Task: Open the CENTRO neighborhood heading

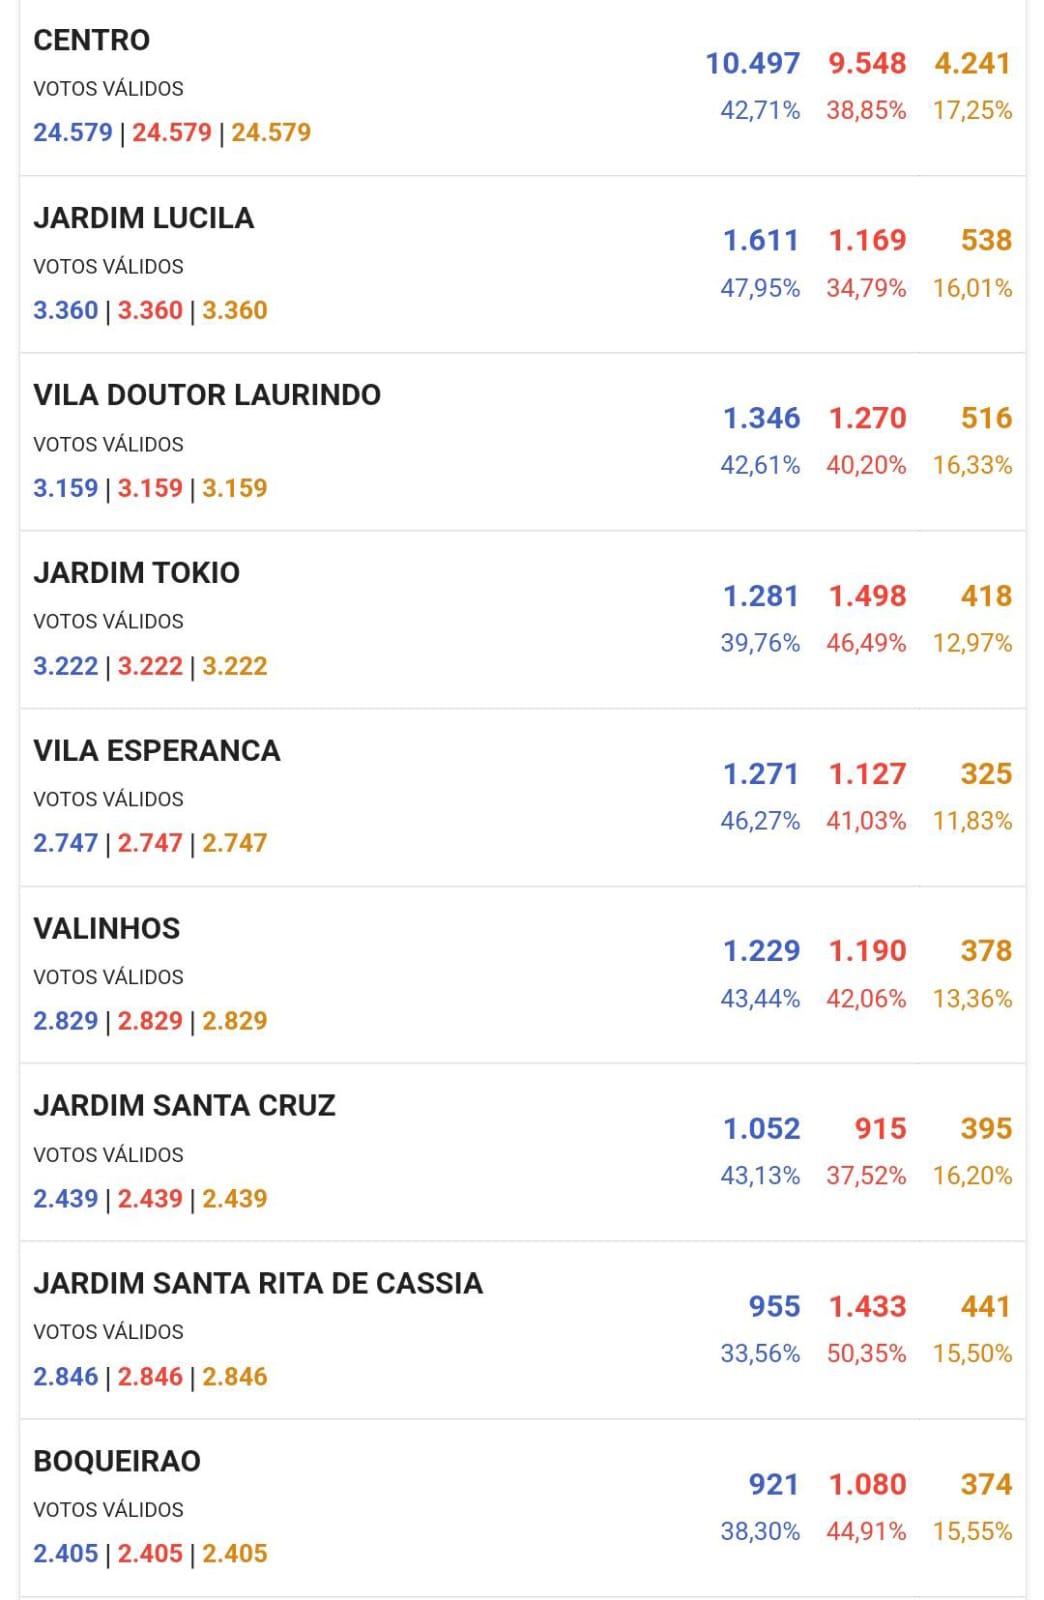Action: click(91, 40)
